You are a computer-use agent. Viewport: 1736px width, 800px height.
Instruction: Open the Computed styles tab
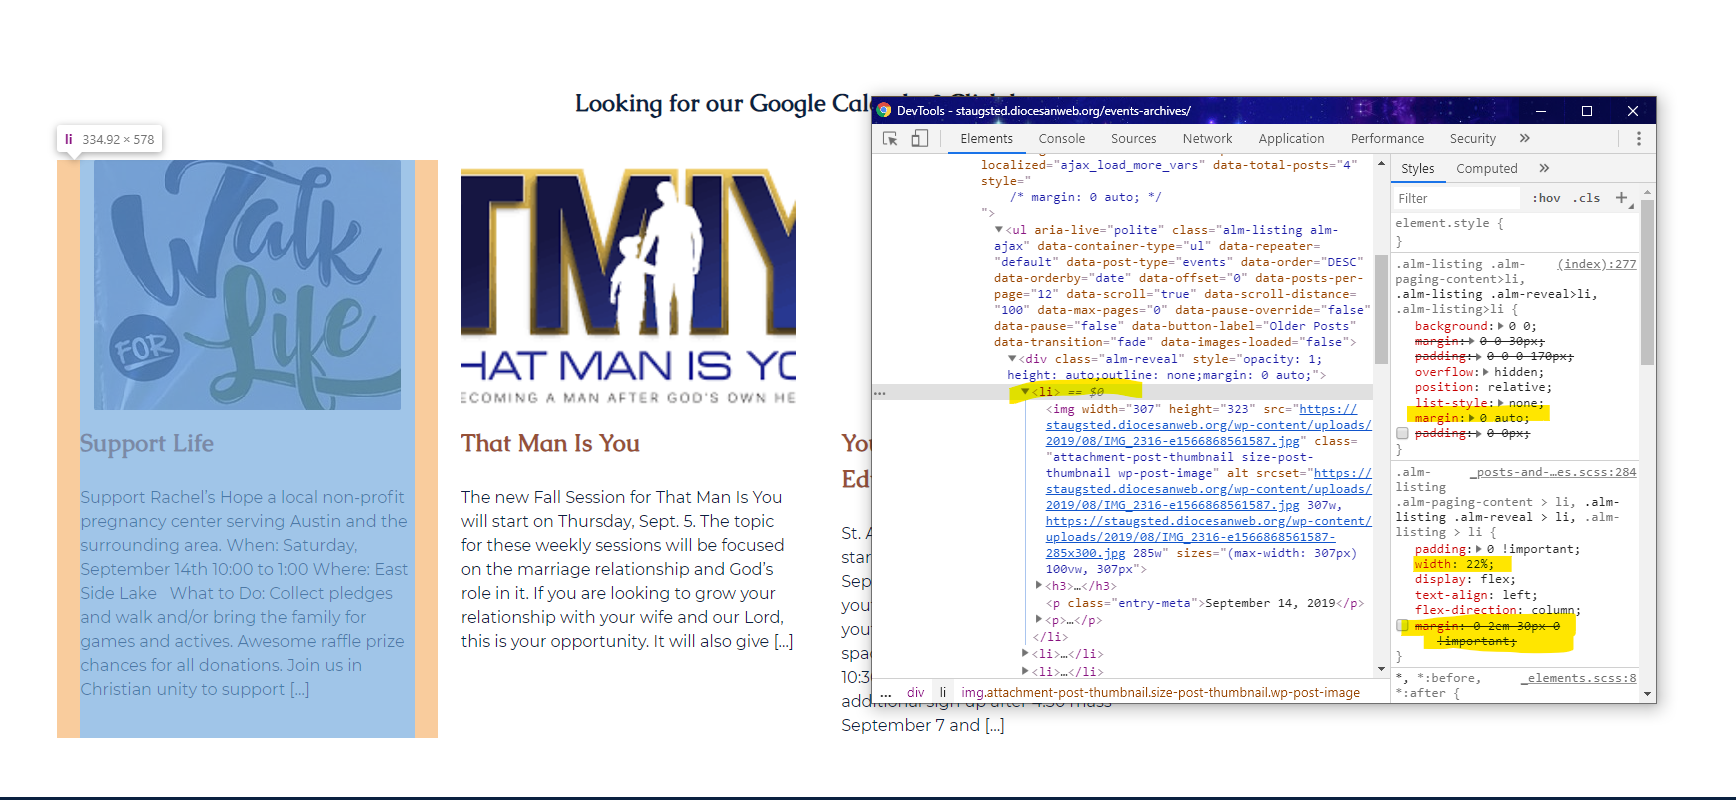(1486, 168)
